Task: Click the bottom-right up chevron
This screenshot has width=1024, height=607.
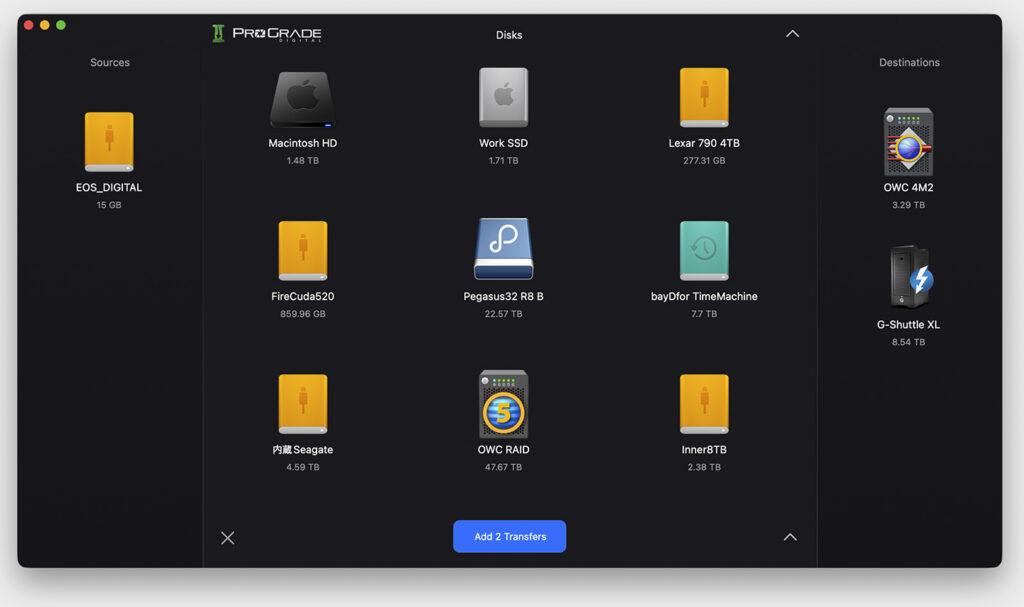Action: [790, 537]
